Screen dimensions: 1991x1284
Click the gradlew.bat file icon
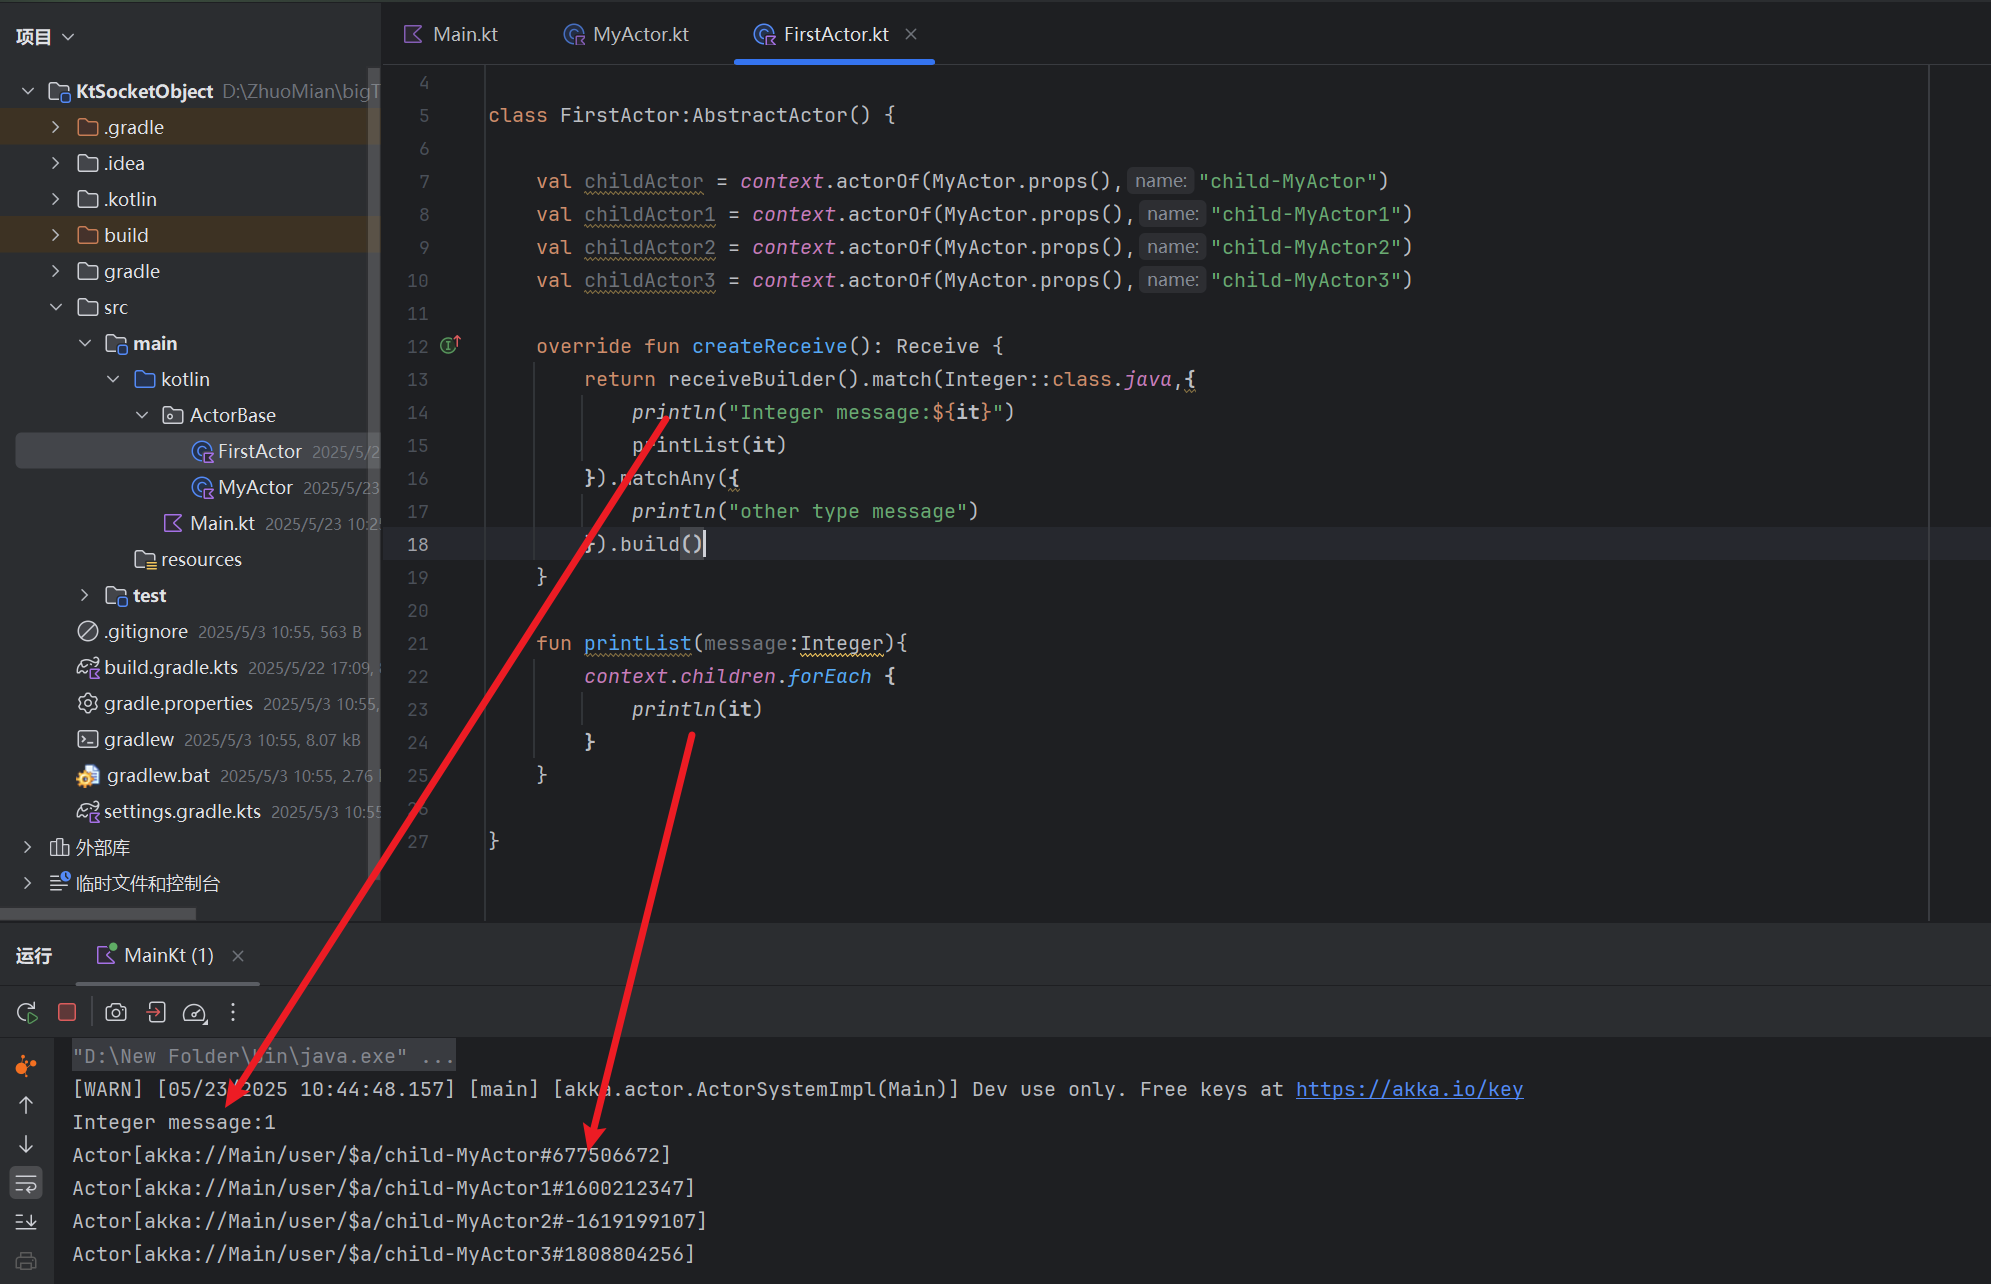(x=88, y=776)
